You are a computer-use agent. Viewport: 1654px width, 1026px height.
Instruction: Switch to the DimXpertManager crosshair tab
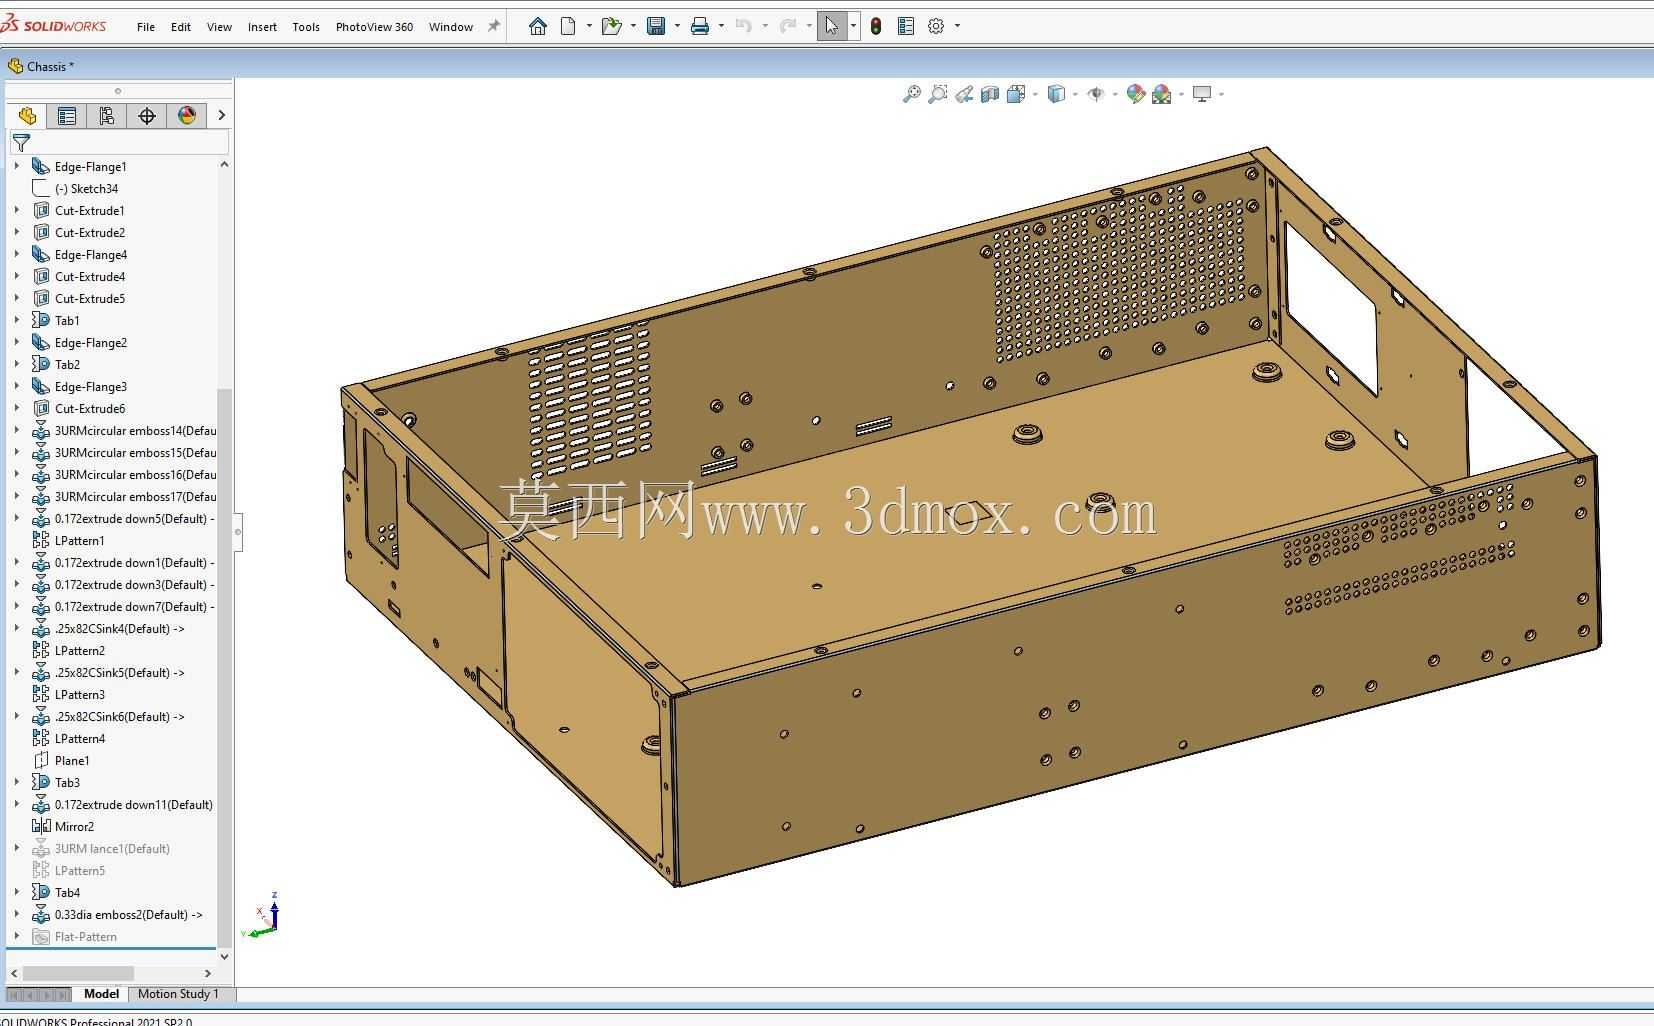pyautogui.click(x=147, y=116)
